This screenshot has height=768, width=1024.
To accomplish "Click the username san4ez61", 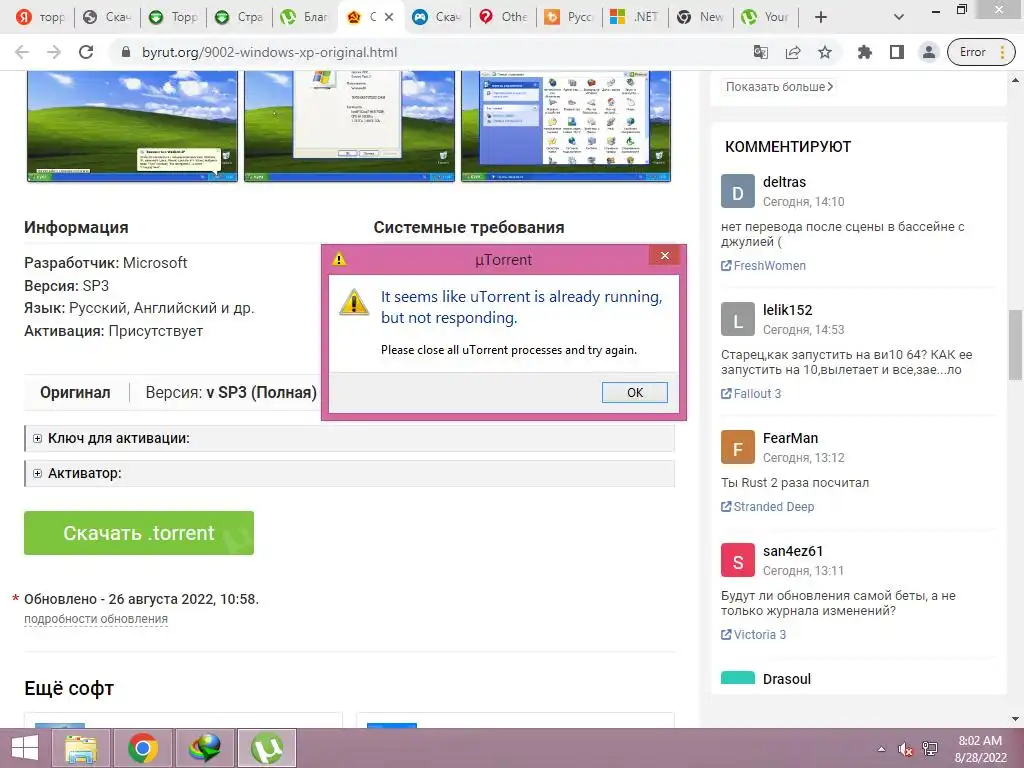I will coord(793,551).
